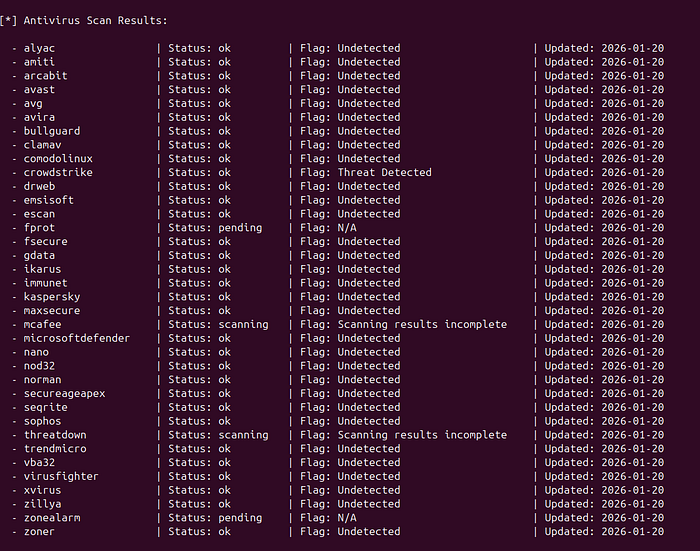Click the zonealarm engine name
Viewport: 700px width, 551px height.
point(52,518)
